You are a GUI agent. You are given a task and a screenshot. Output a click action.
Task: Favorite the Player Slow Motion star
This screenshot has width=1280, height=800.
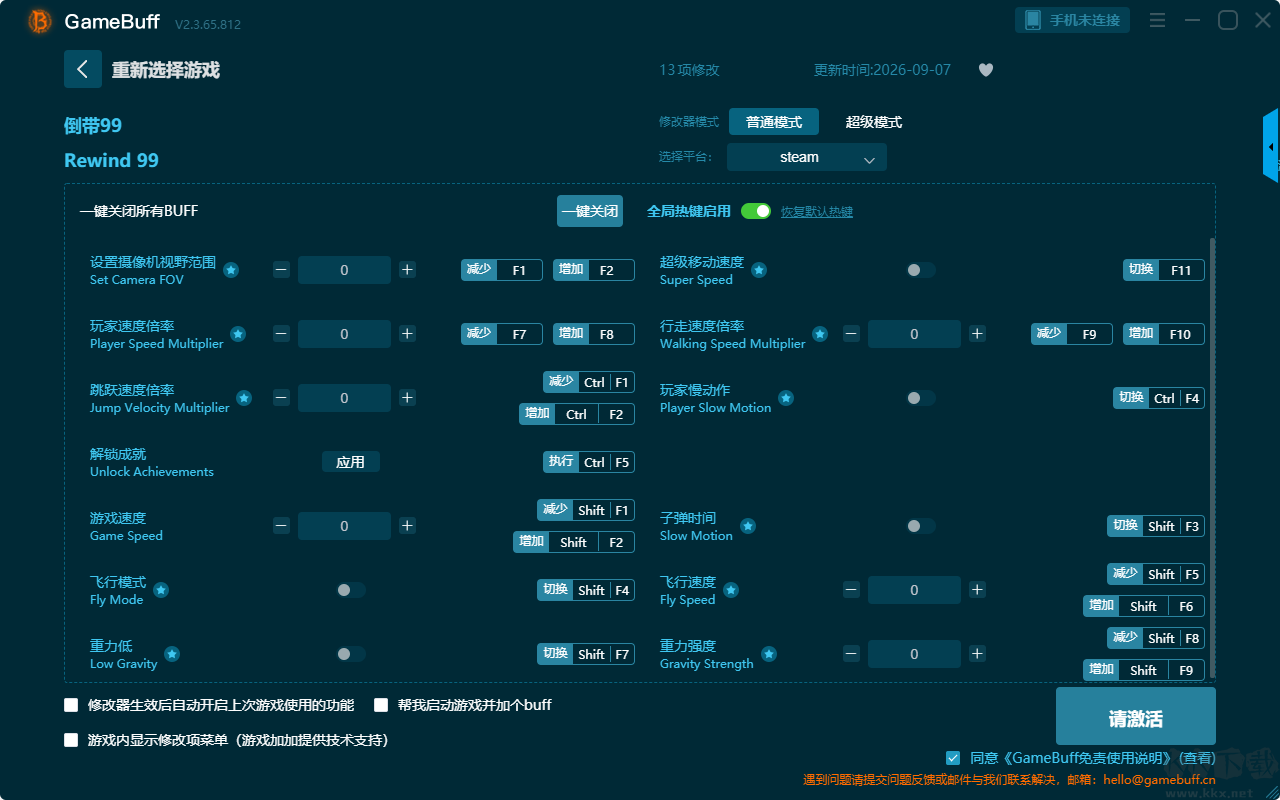(x=786, y=398)
